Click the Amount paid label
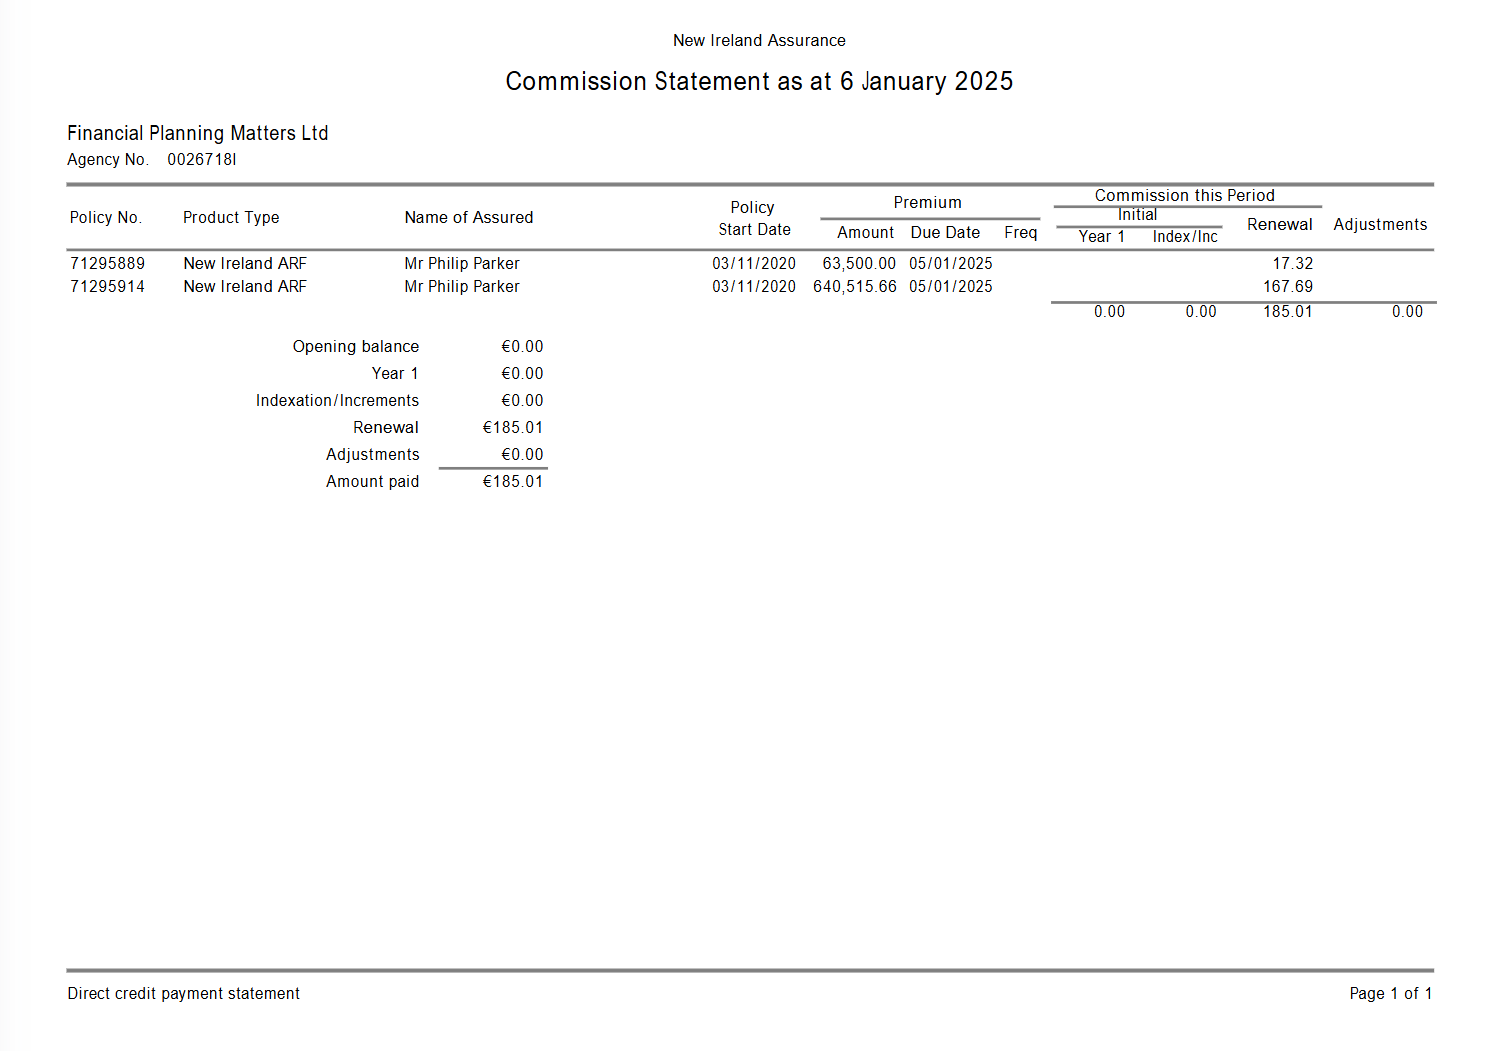Image resolution: width=1498 pixels, height=1051 pixels. click(x=372, y=482)
